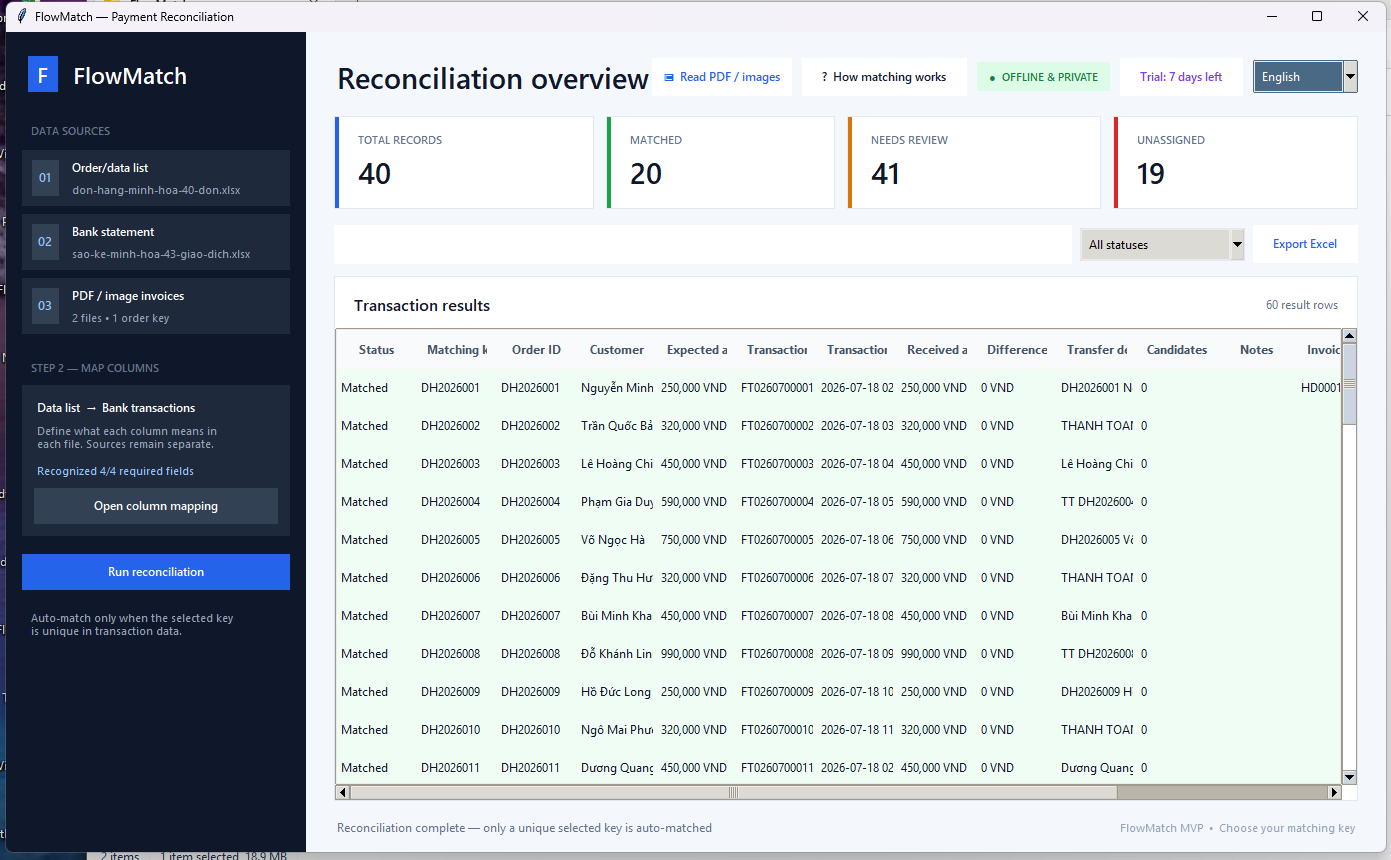The width and height of the screenshot is (1391, 860).
Task: Open the English language dropdown
Action: [1305, 77]
